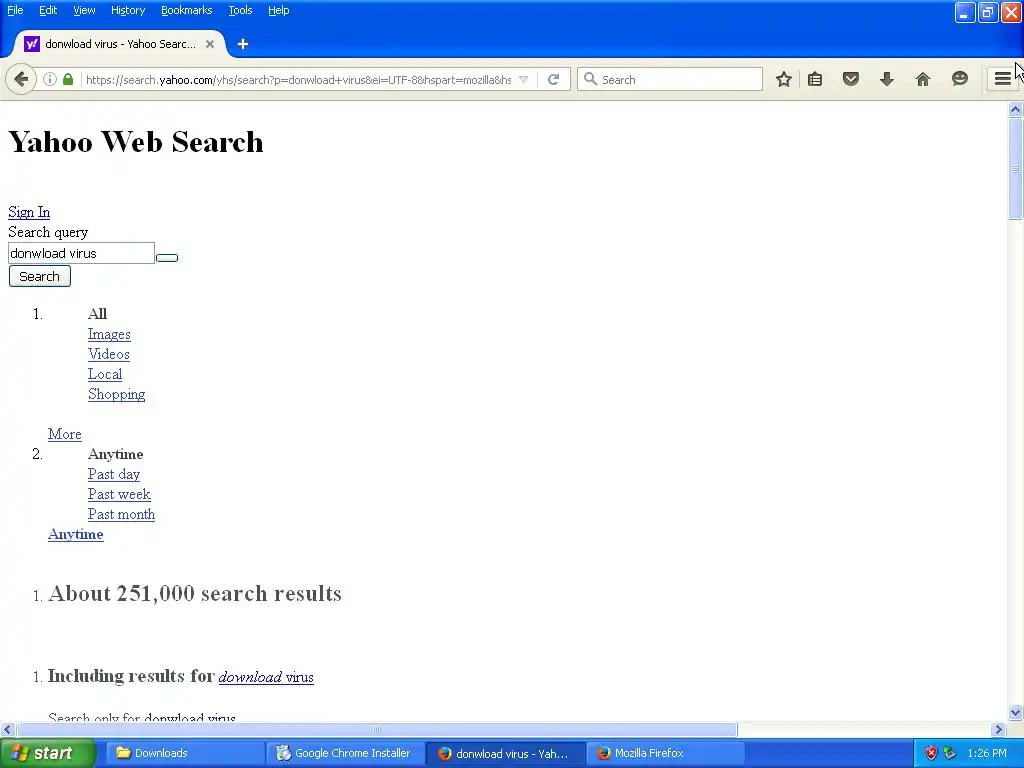Open the Firefox hamburger menu
Viewport: 1024px width, 768px height.
coord(1002,79)
